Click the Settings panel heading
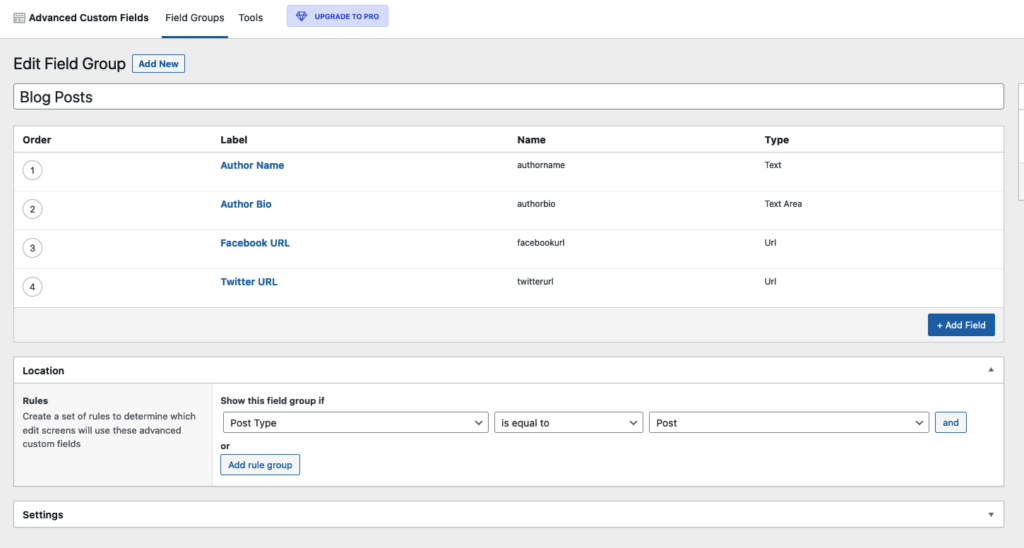Viewport: 1024px width, 548px height. click(42, 515)
